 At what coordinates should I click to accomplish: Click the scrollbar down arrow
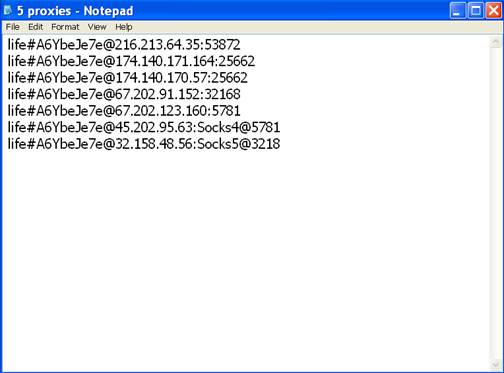point(495,364)
